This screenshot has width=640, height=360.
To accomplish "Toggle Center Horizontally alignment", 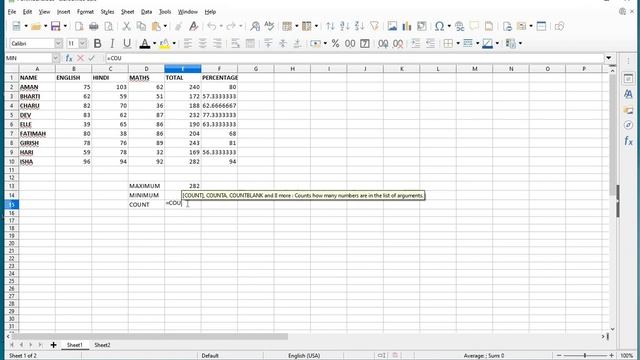I will coord(203,44).
